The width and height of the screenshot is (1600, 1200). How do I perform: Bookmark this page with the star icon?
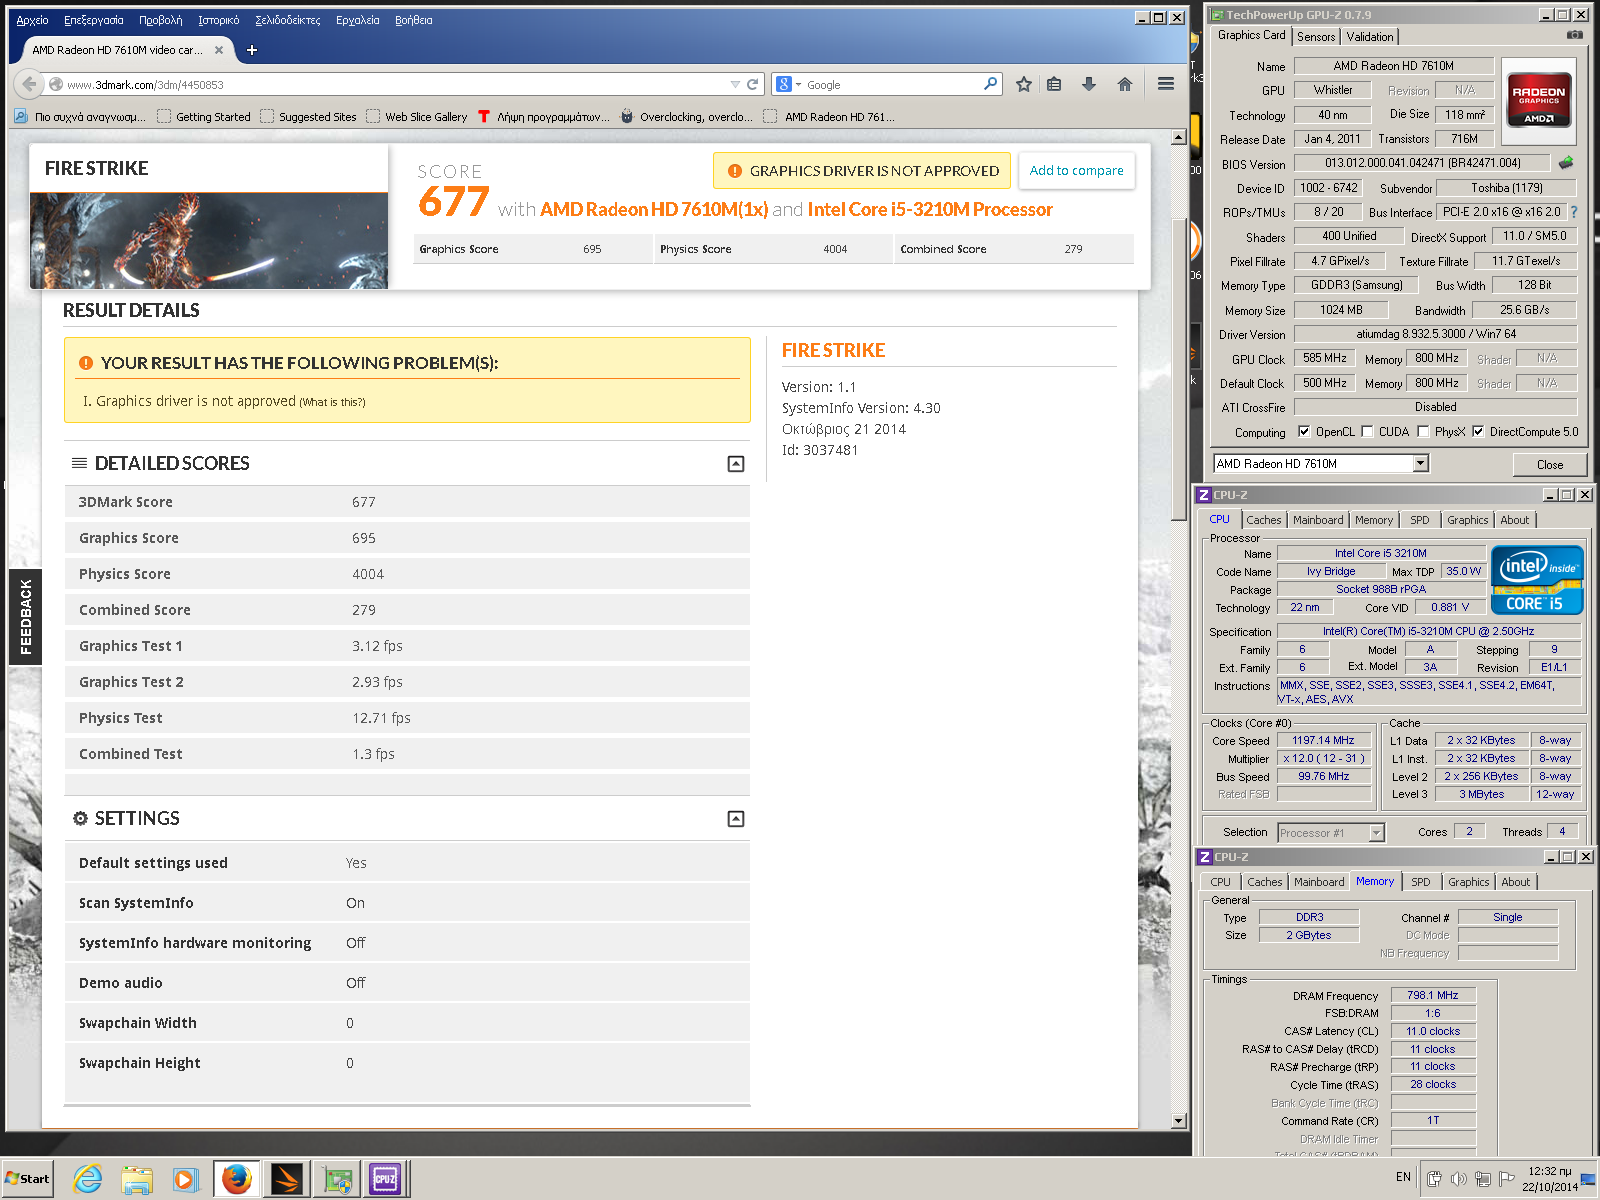click(x=1024, y=85)
